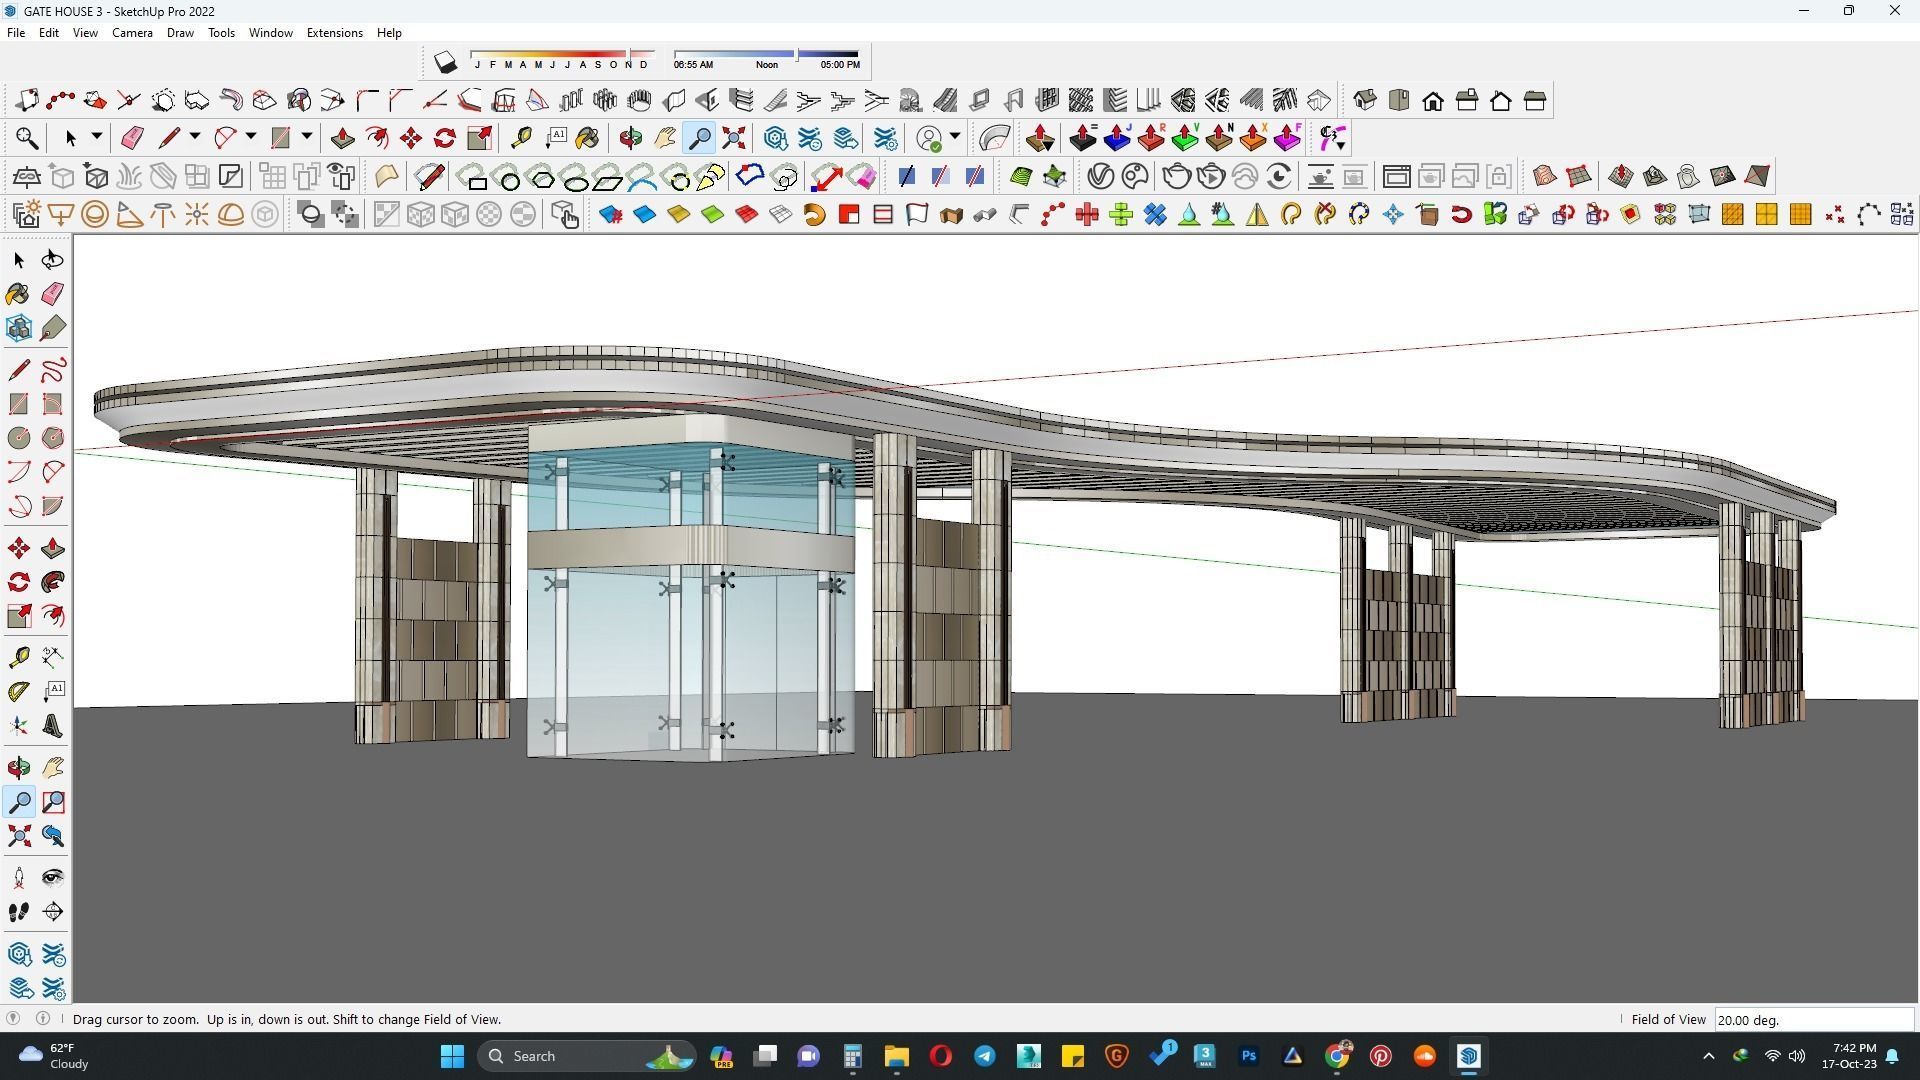The width and height of the screenshot is (1920, 1080).
Task: Toggle the Show/Hide Shadows button
Action: pyautogui.click(x=445, y=63)
